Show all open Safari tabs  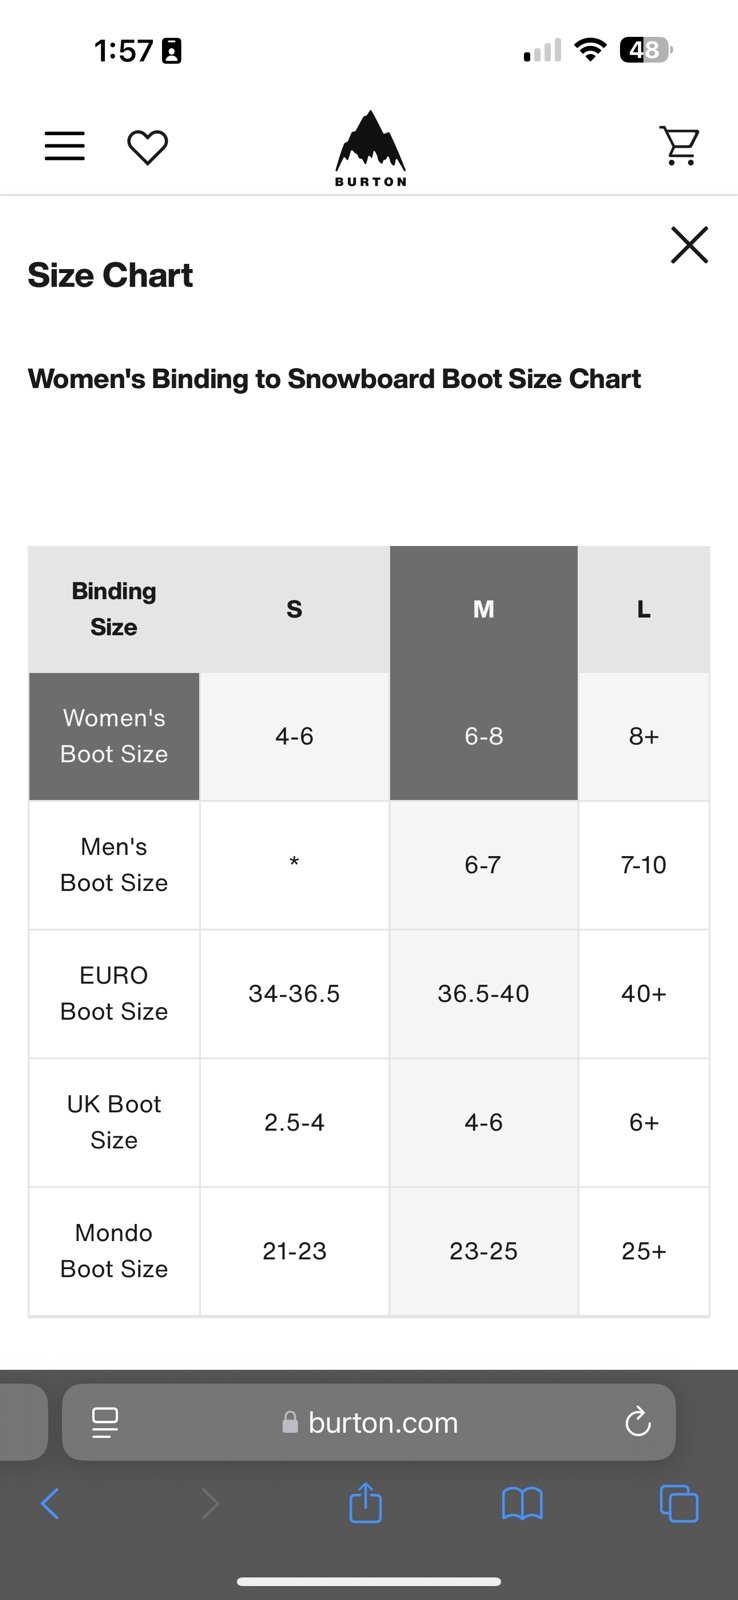tap(679, 1503)
